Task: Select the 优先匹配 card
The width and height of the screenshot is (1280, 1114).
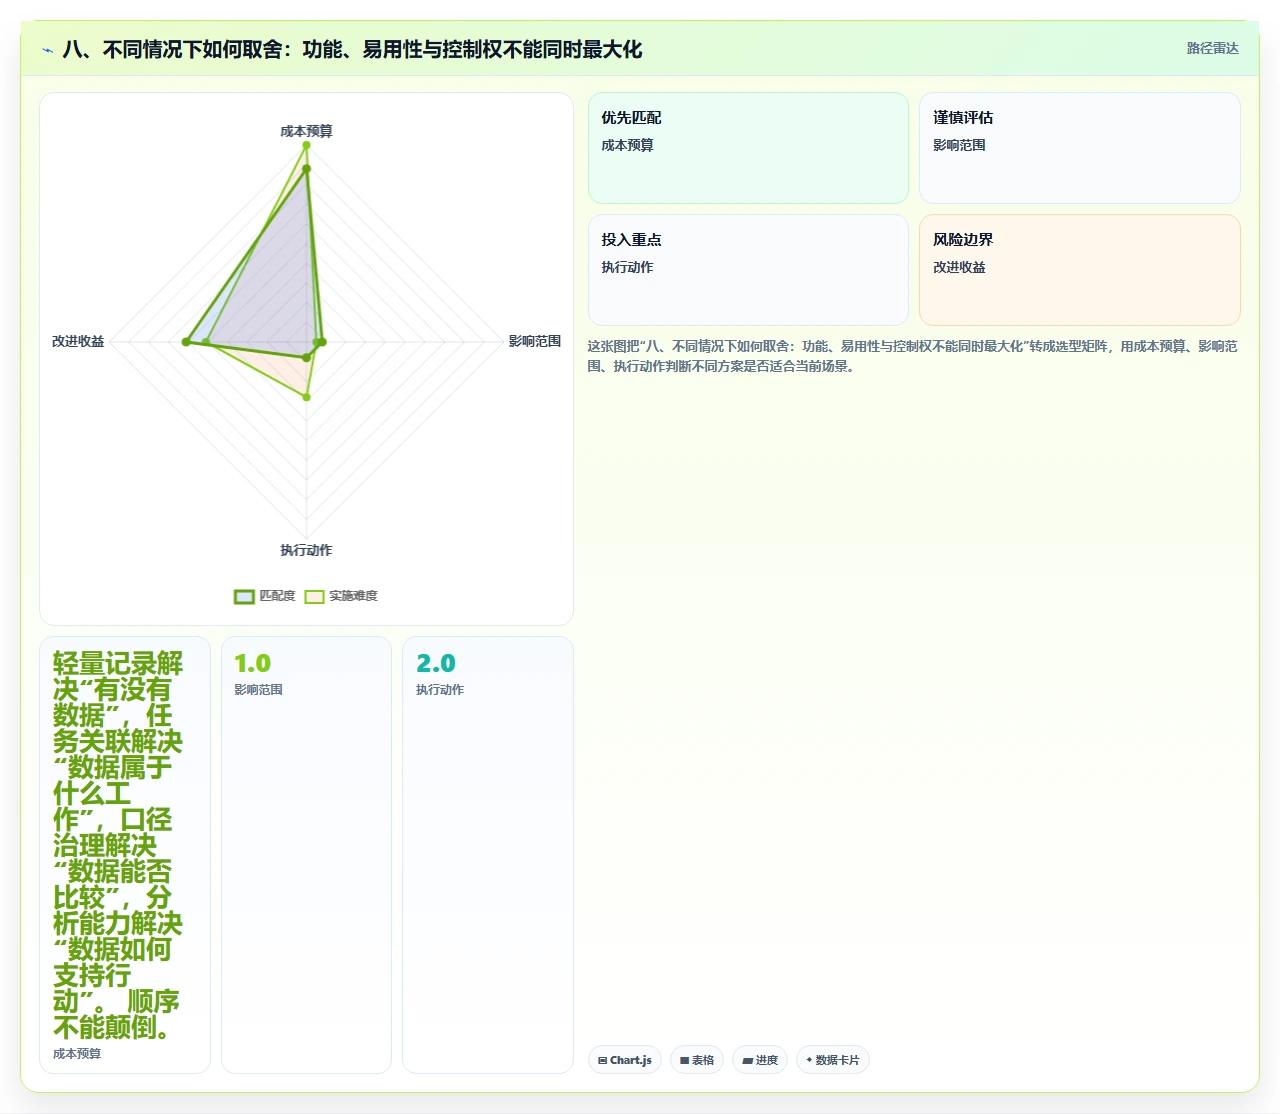Action: 748,148
